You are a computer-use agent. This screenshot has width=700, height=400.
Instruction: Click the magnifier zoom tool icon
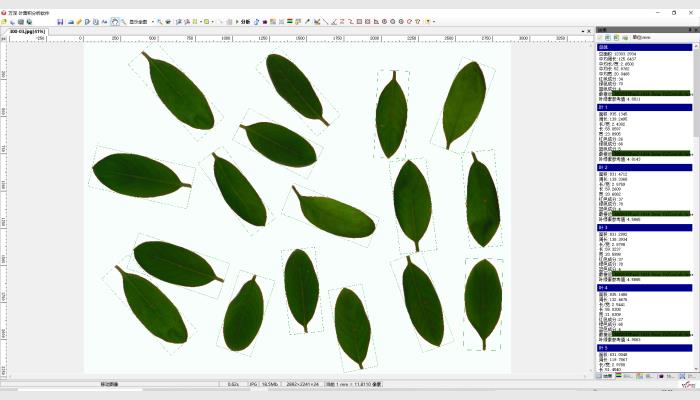(123, 21)
